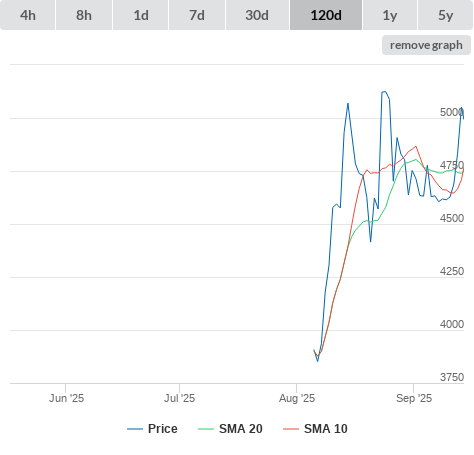
Task: Toggle the Price series legend label
Action: pyautogui.click(x=163, y=429)
